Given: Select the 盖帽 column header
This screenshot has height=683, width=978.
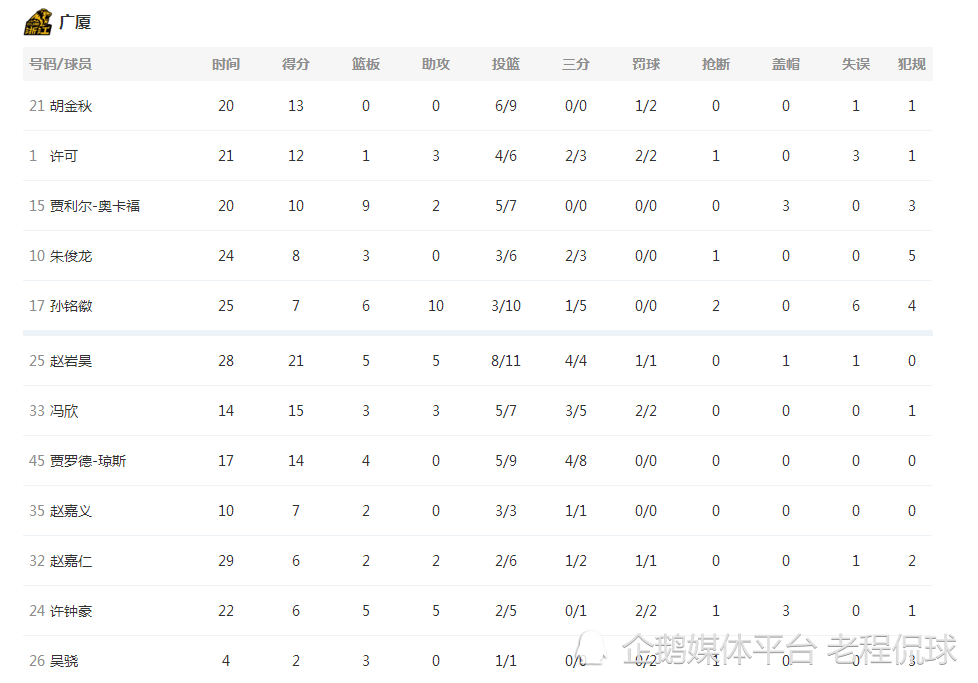Looking at the screenshot, I should (786, 64).
